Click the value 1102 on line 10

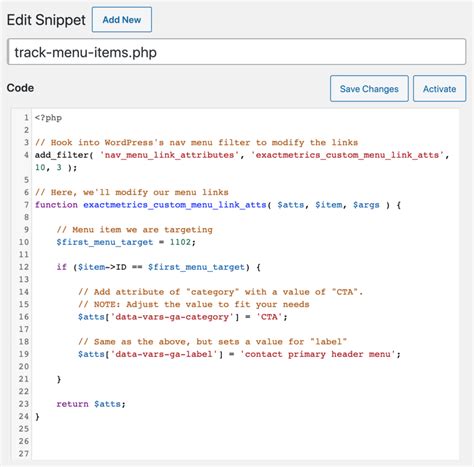[x=180, y=242]
